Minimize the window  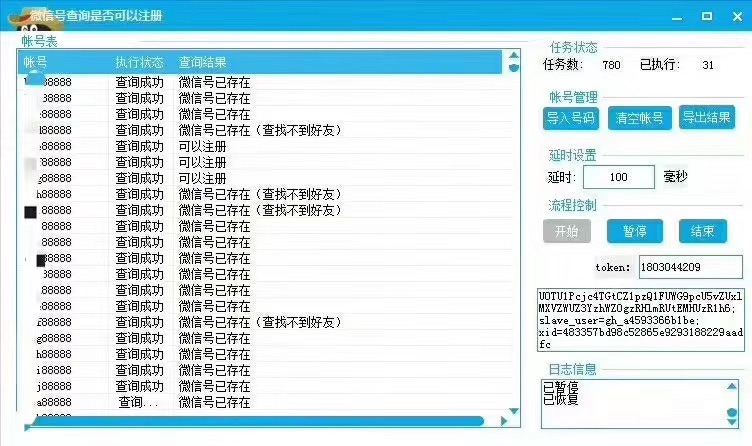677,17
